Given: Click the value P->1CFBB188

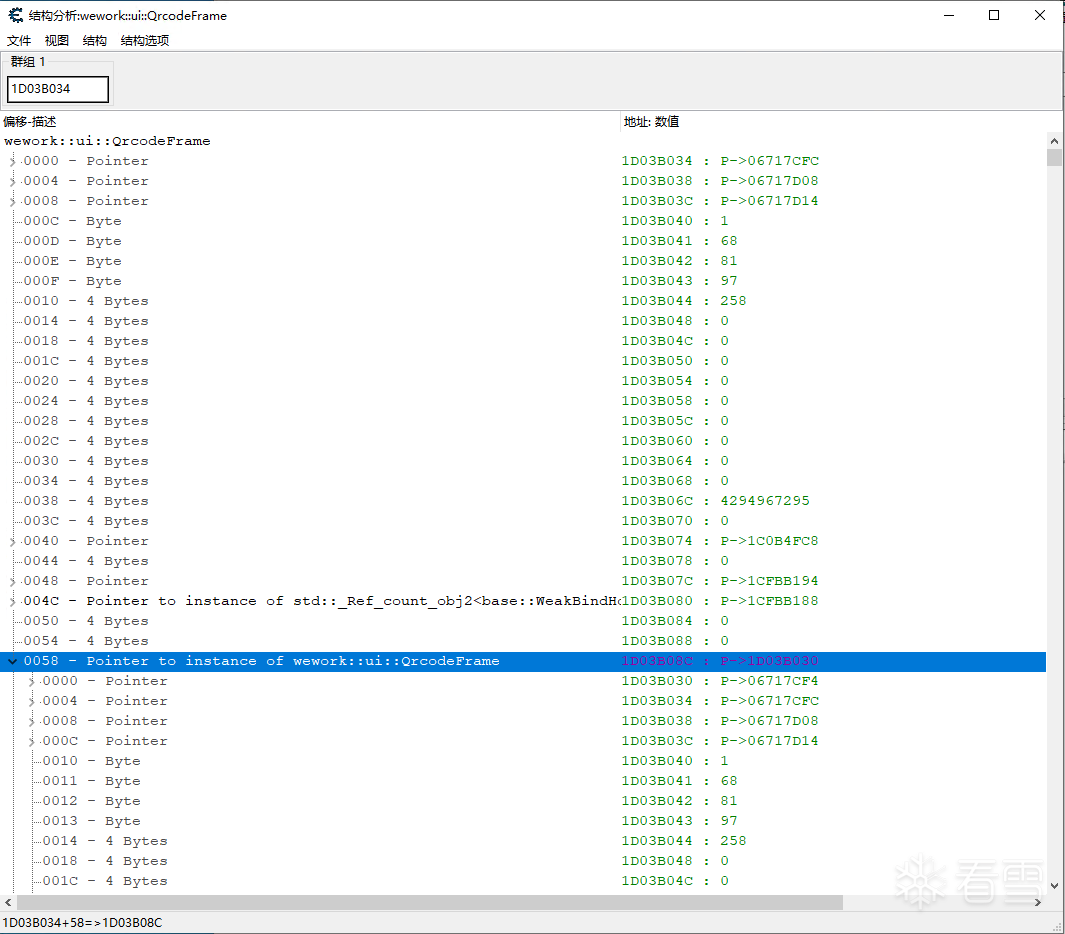Looking at the screenshot, I should click(x=770, y=601).
